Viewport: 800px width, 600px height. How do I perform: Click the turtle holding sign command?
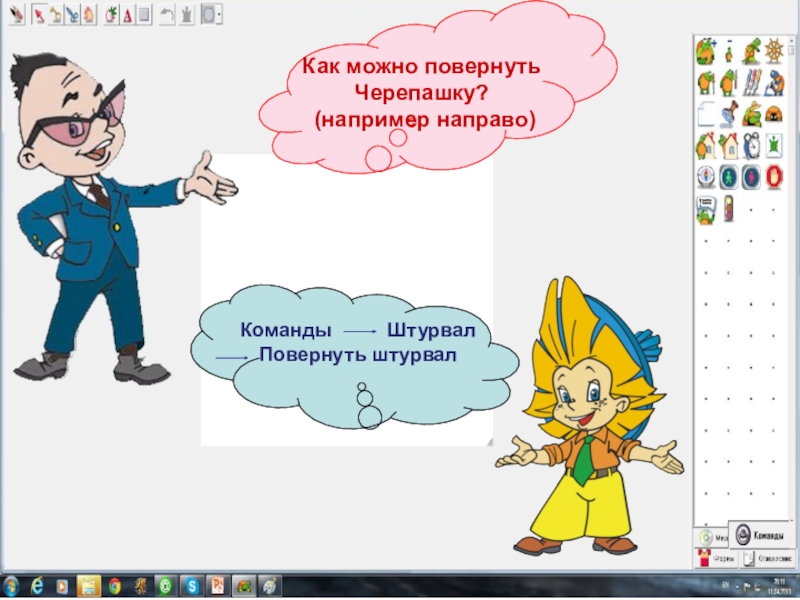(x=707, y=209)
